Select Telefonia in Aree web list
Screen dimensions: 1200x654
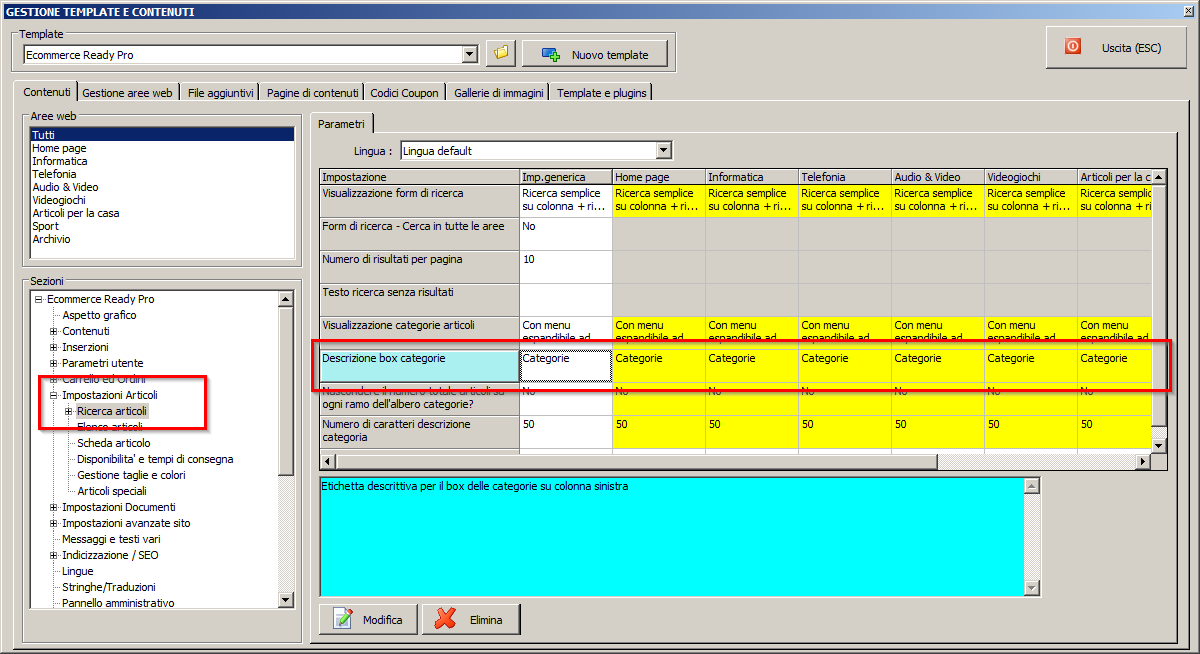coord(162,174)
